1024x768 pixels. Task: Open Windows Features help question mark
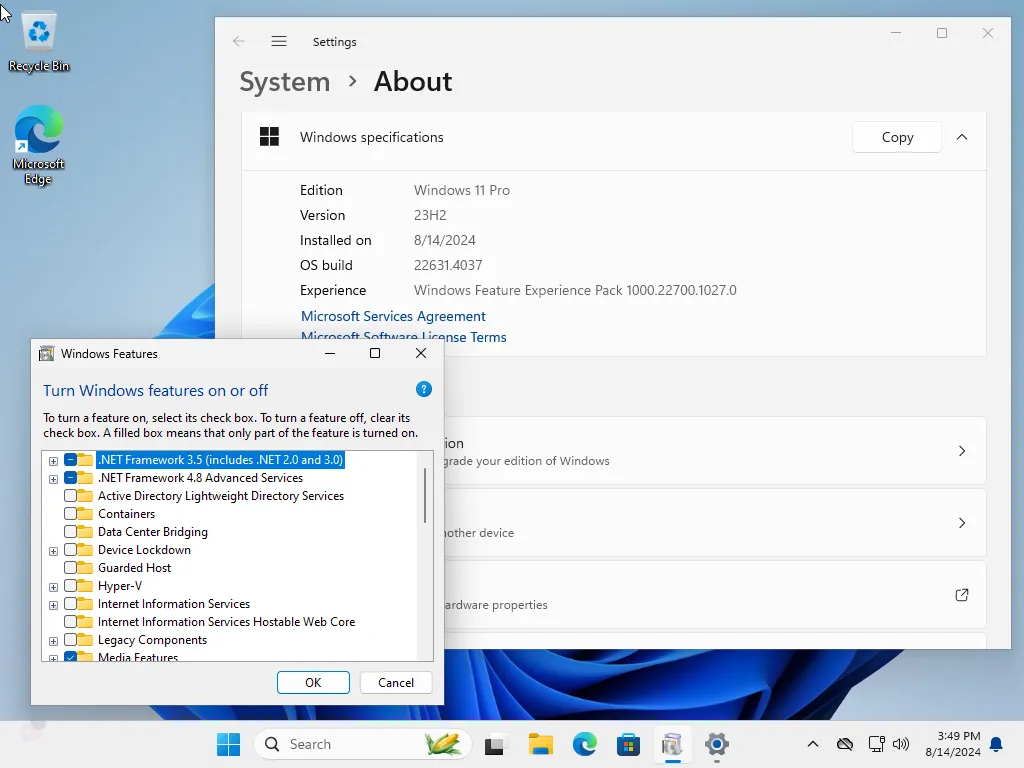(424, 390)
